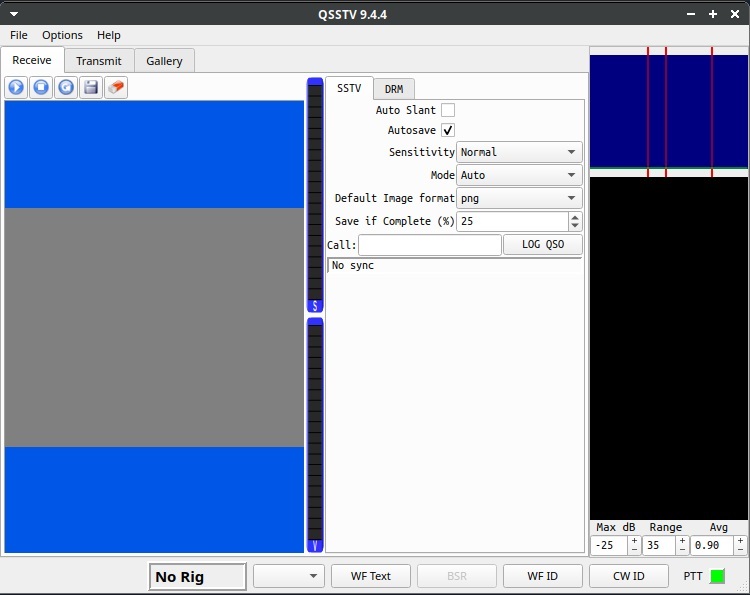
Task: Click the WF ID button
Action: 543,576
